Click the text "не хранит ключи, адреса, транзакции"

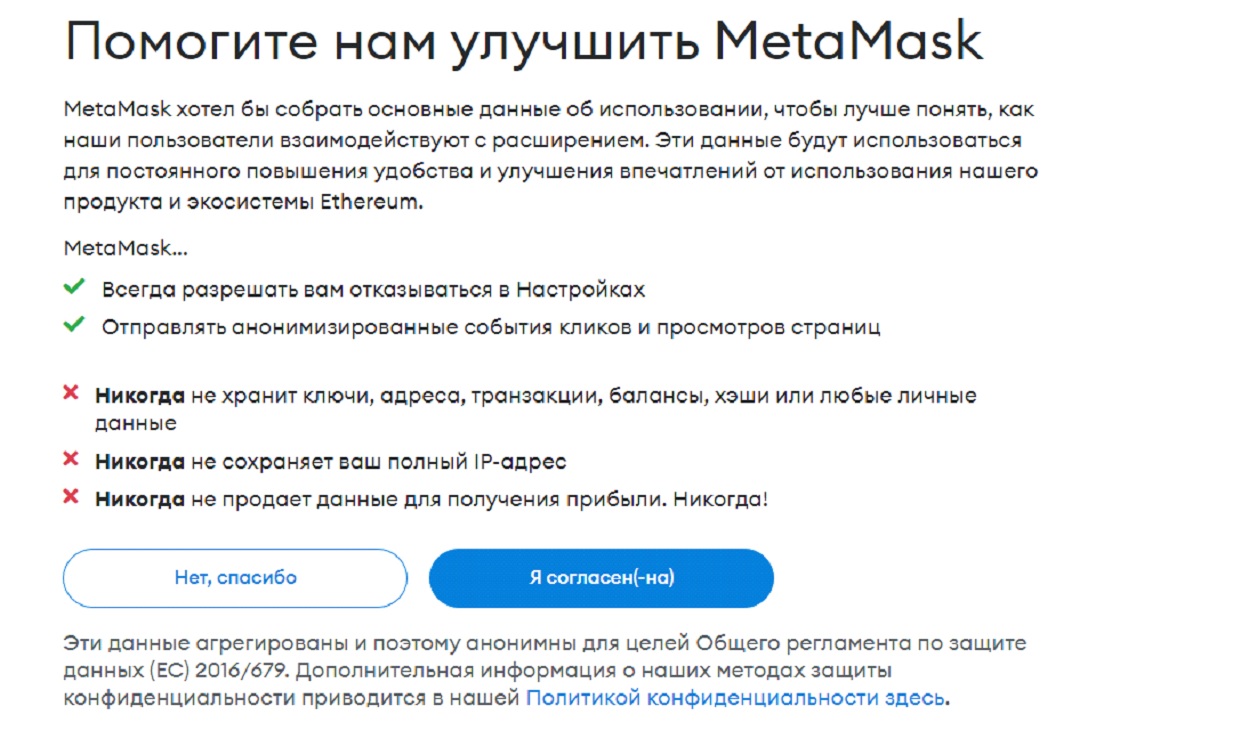tap(440, 396)
